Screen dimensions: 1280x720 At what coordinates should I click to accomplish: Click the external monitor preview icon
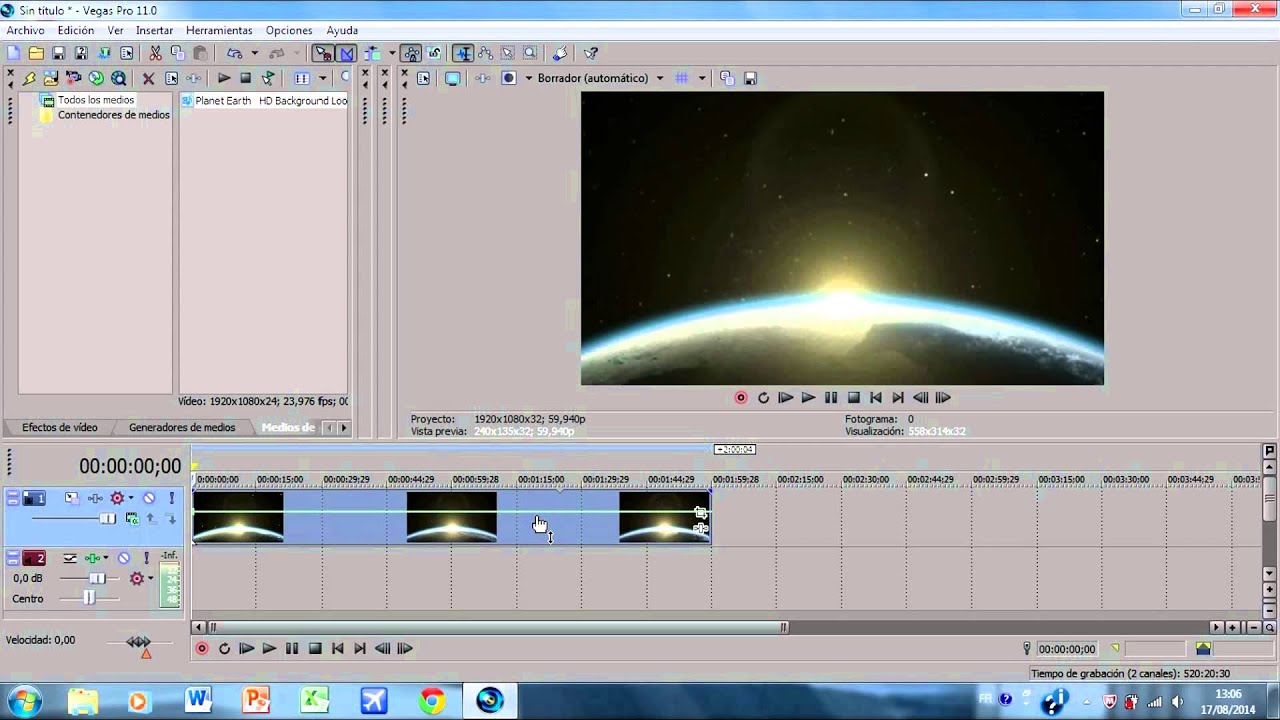click(452, 78)
